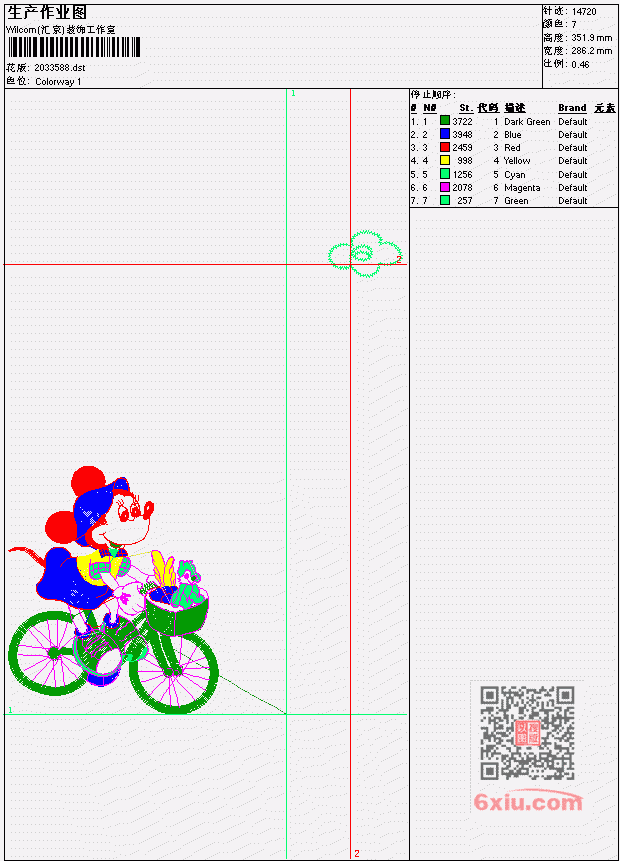Viewport: 620px width, 861px height.
Task: Select the Cyan row's color swatch
Action: coord(445,174)
